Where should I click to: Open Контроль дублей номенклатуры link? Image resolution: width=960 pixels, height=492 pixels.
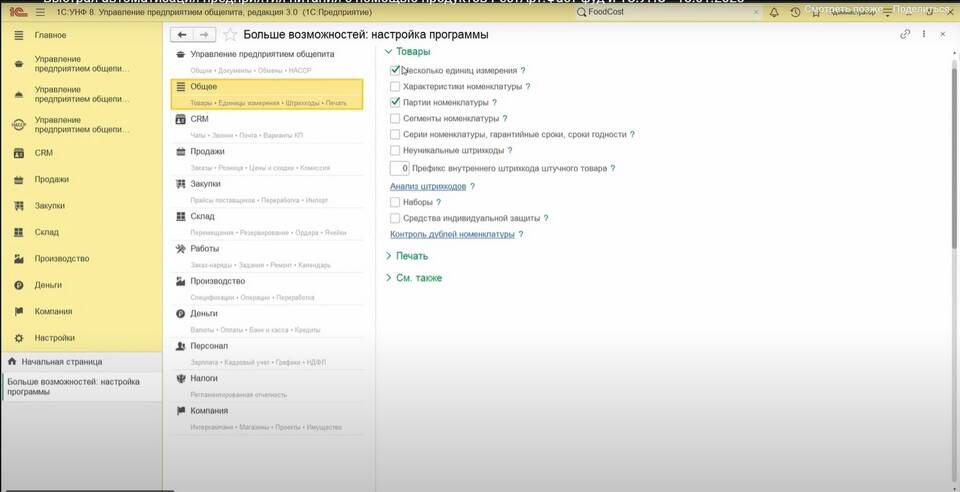[x=452, y=234]
